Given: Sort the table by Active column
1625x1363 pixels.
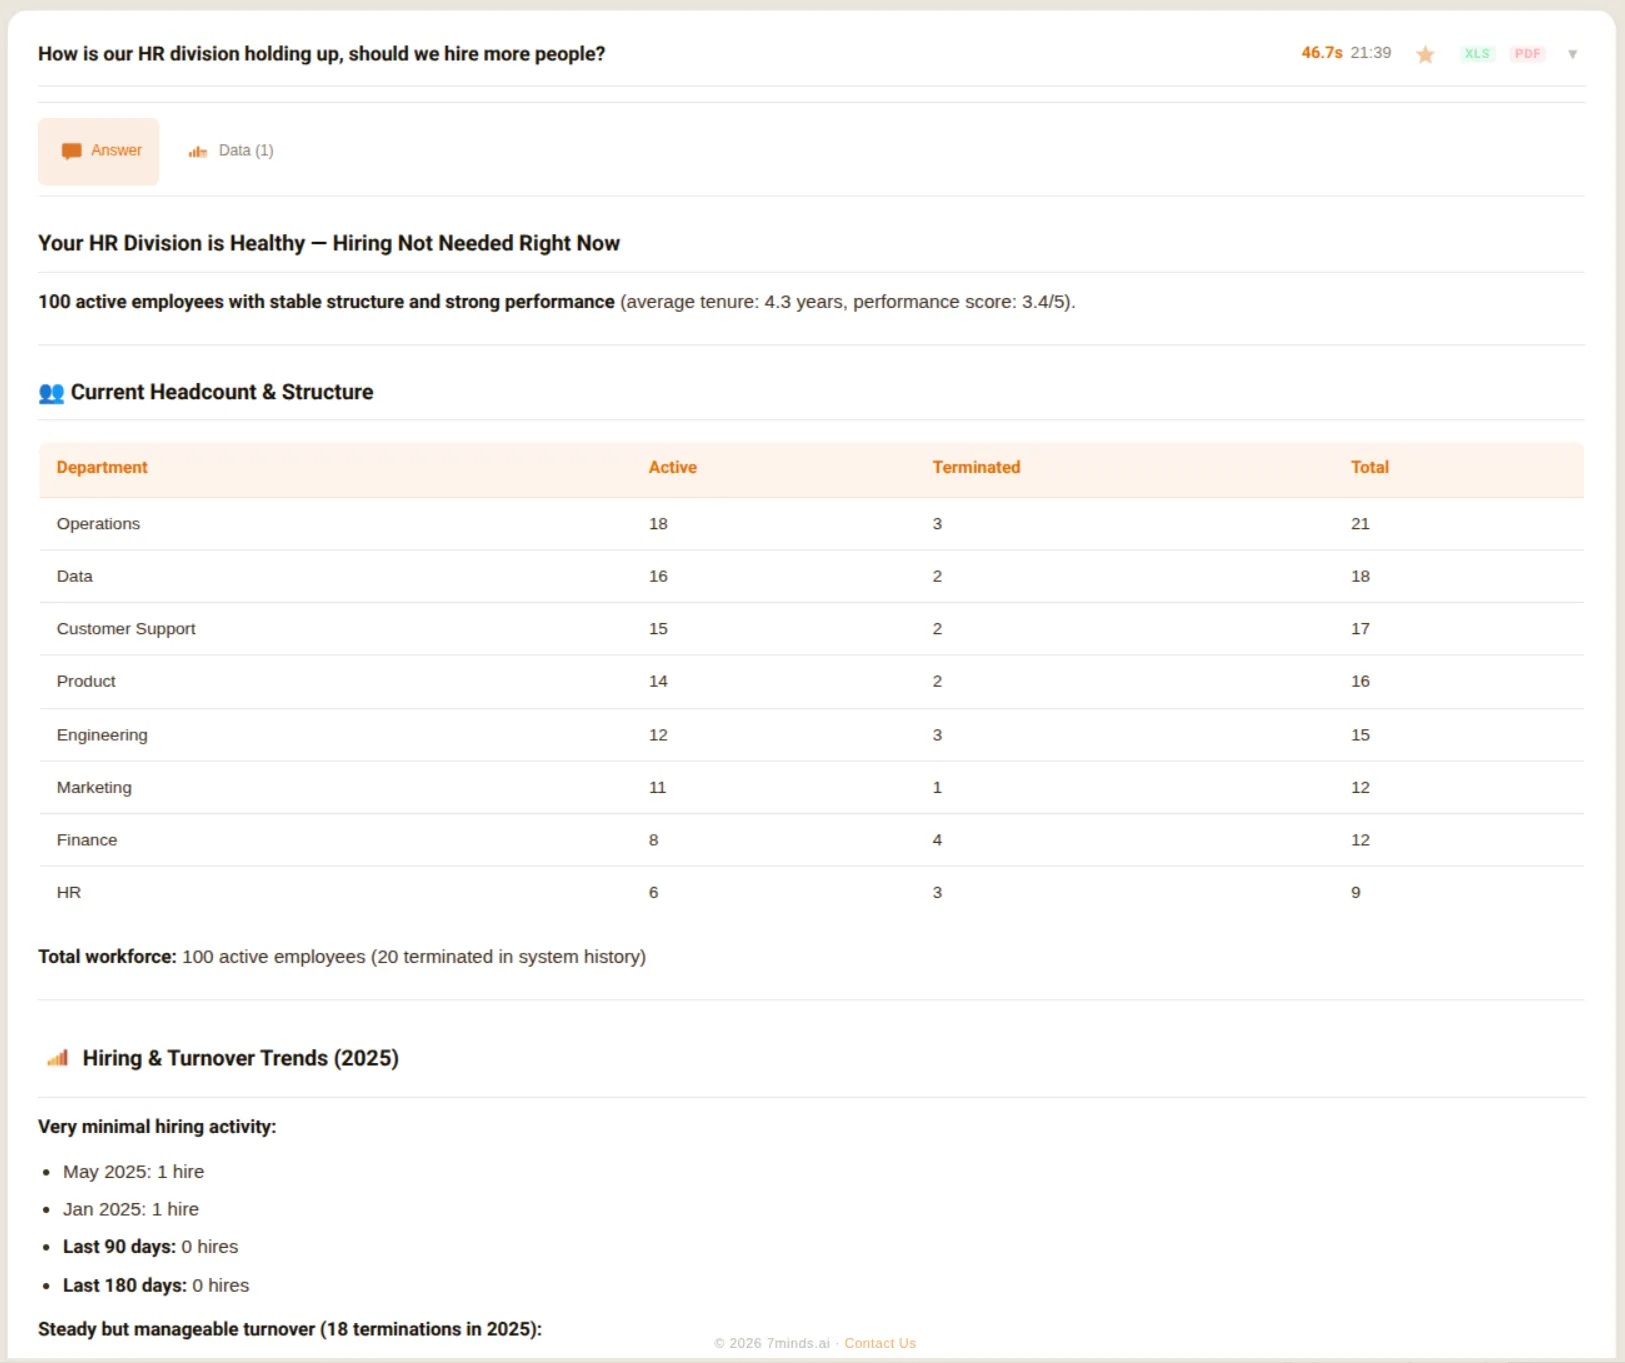Looking at the screenshot, I should click(x=673, y=467).
